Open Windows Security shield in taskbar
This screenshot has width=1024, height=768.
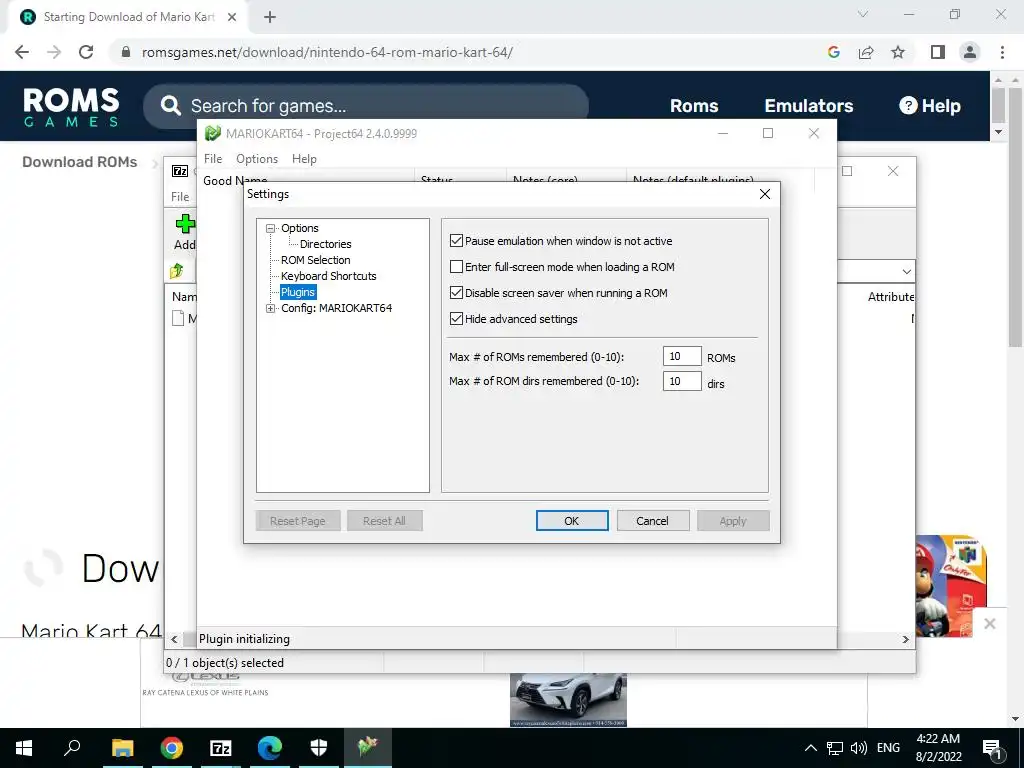(319, 748)
